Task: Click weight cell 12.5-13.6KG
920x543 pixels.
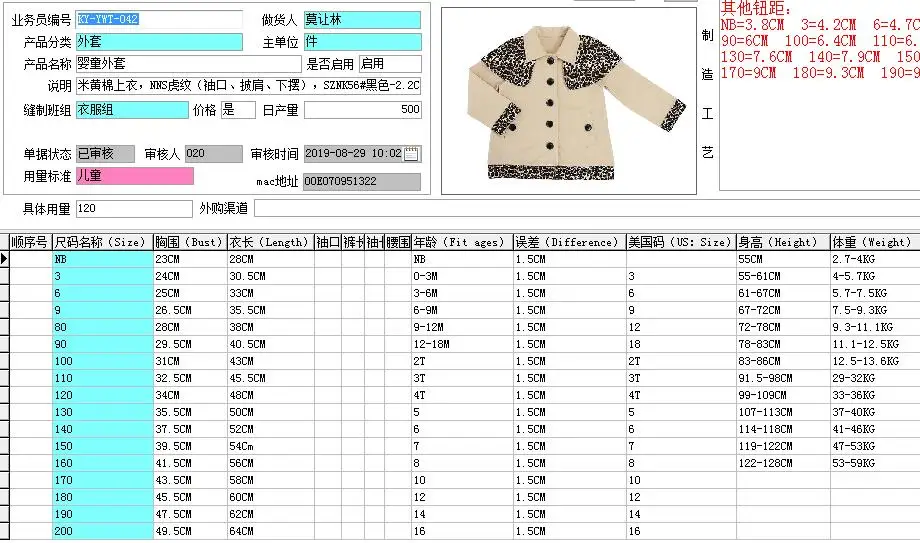Action: (x=875, y=362)
